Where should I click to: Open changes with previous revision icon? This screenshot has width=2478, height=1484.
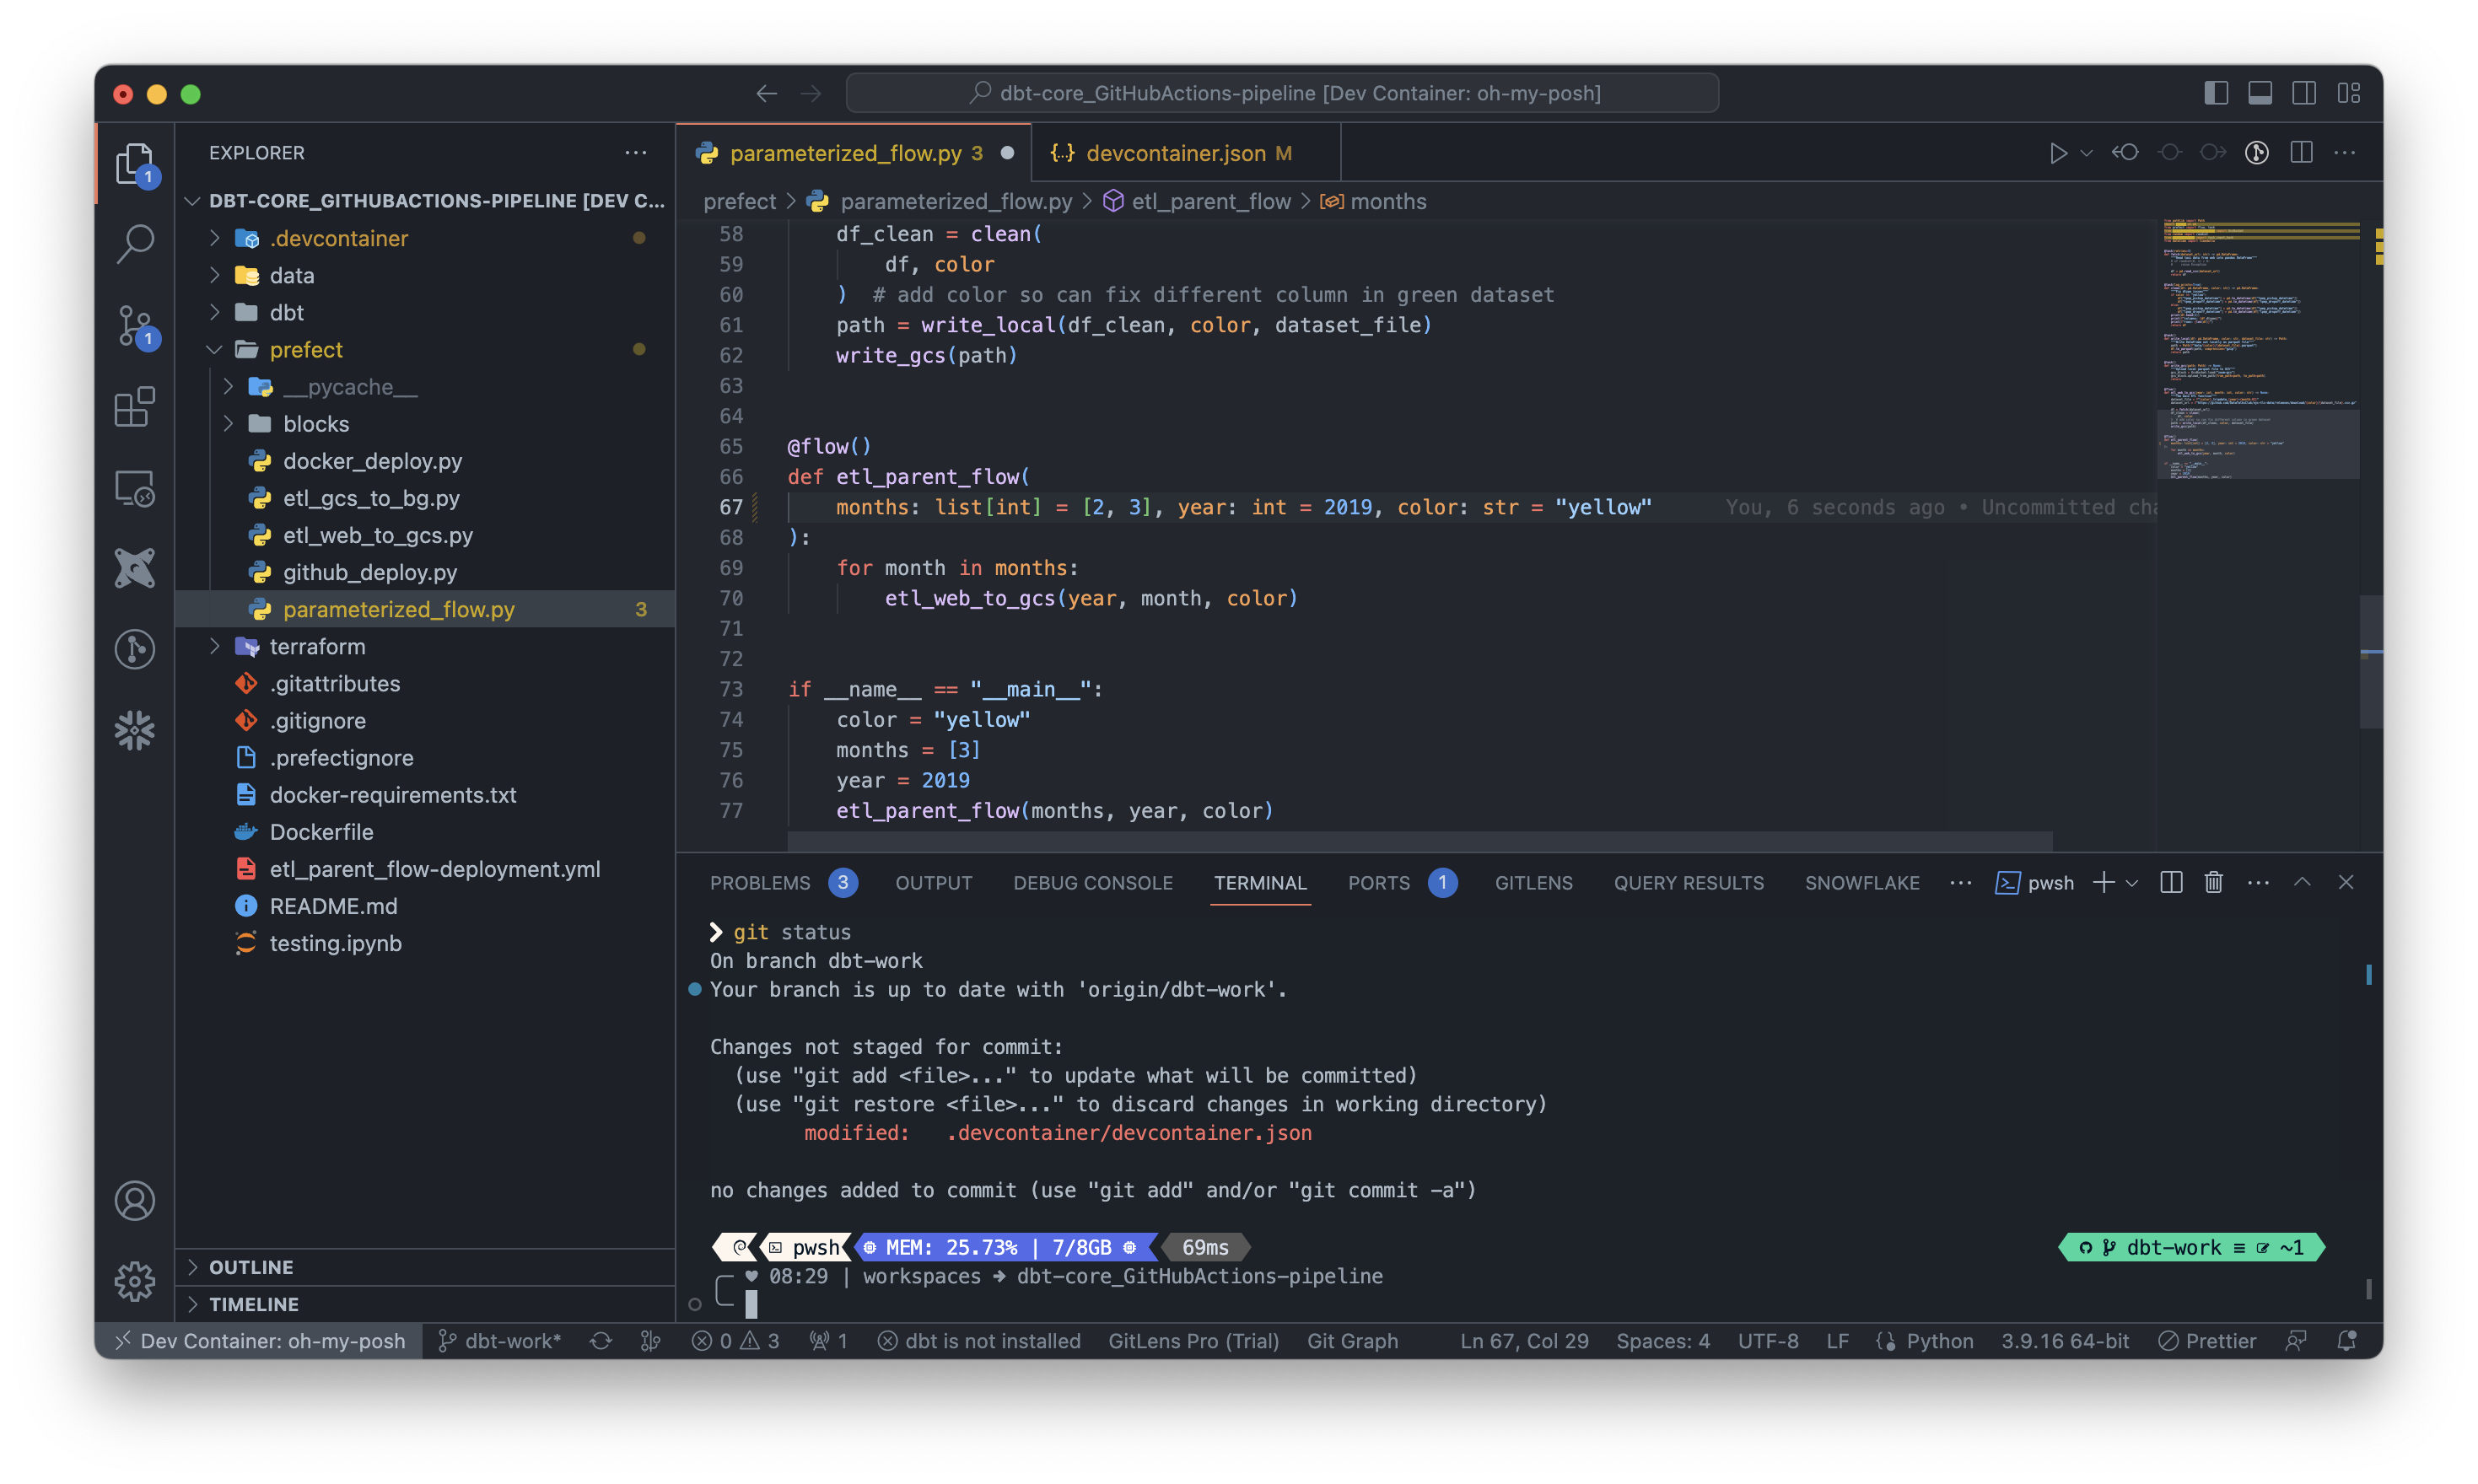pyautogui.click(x=2125, y=153)
